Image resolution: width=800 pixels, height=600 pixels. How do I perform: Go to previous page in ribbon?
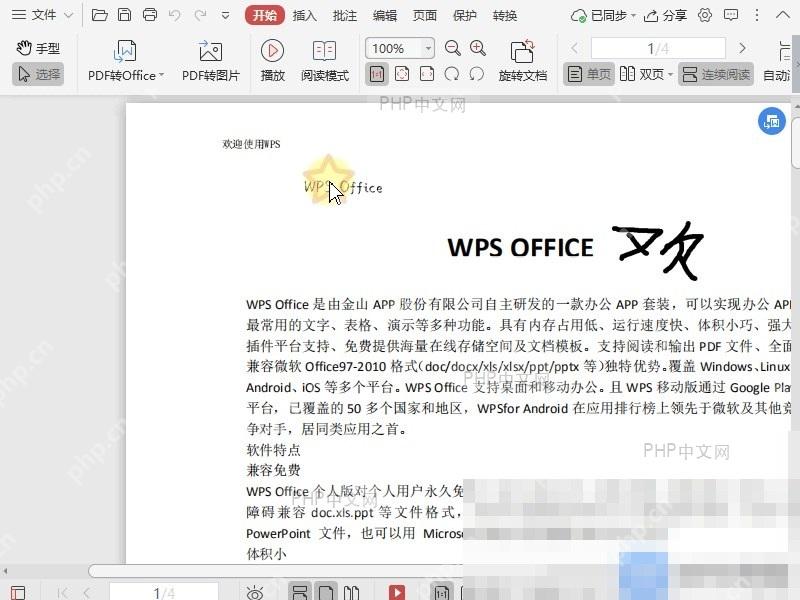pyautogui.click(x=574, y=48)
